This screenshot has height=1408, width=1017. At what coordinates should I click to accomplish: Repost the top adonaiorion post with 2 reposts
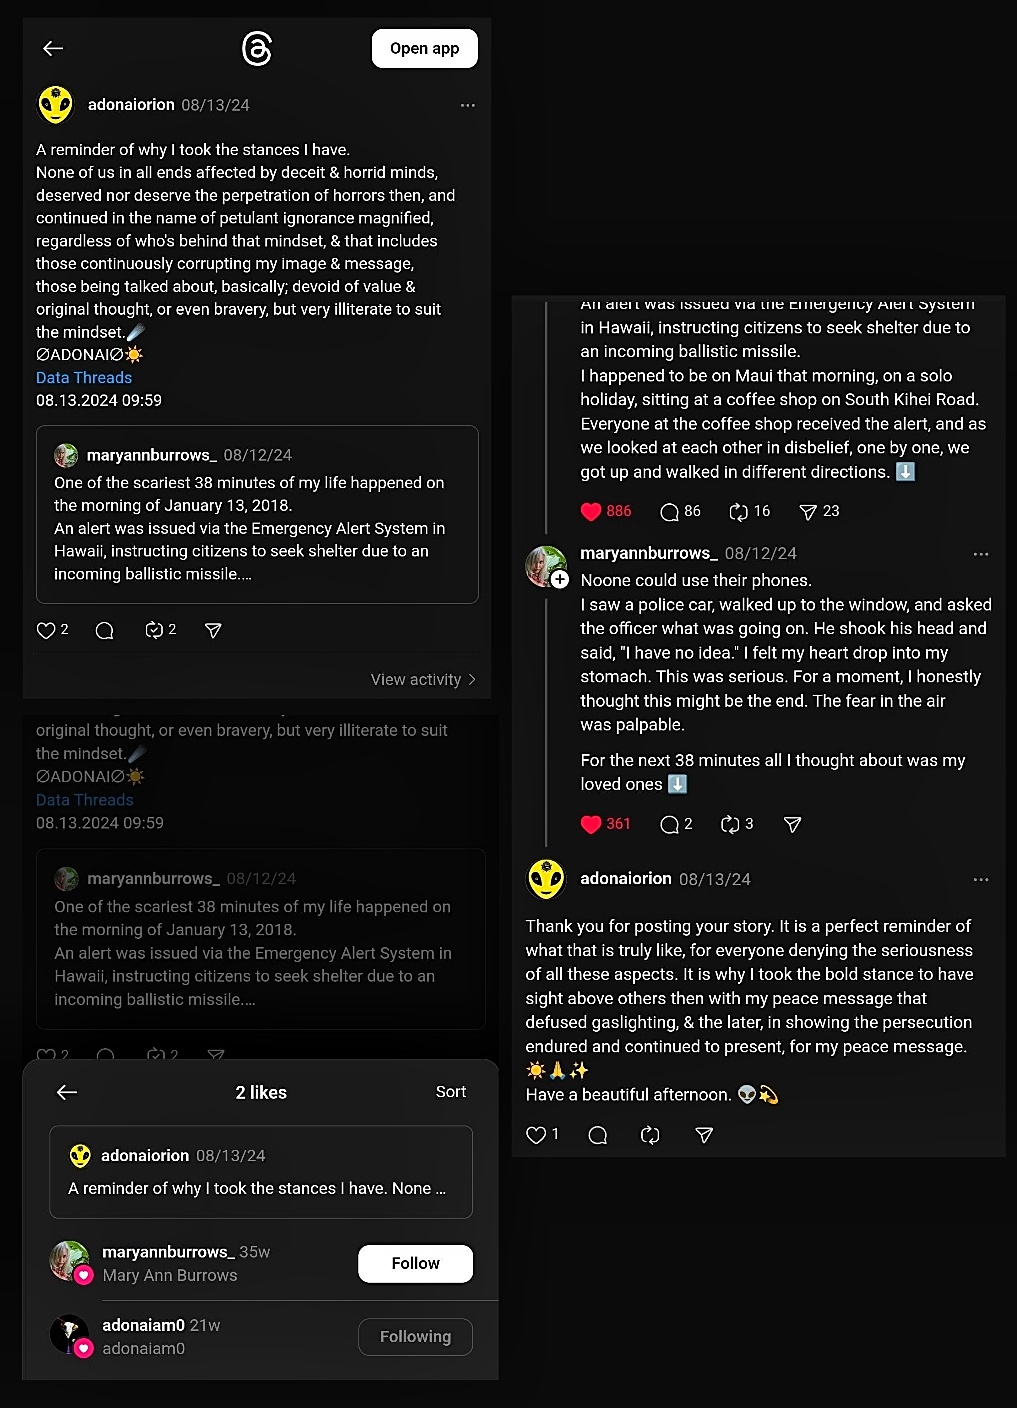(154, 630)
